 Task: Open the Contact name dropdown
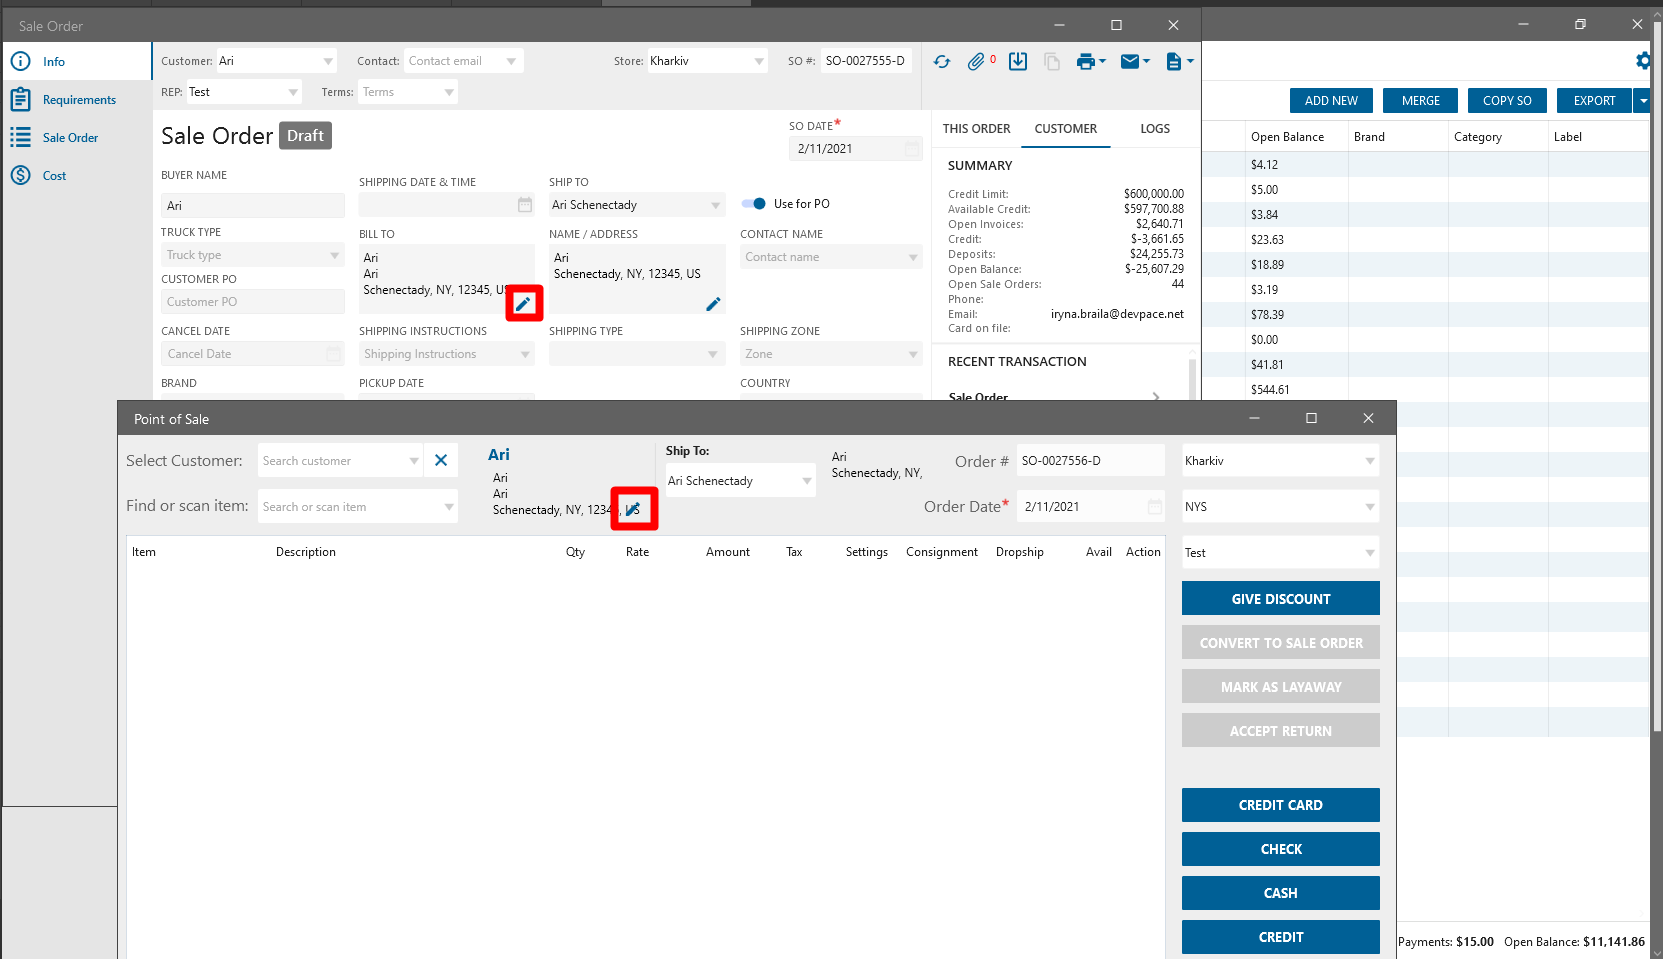[x=913, y=258]
